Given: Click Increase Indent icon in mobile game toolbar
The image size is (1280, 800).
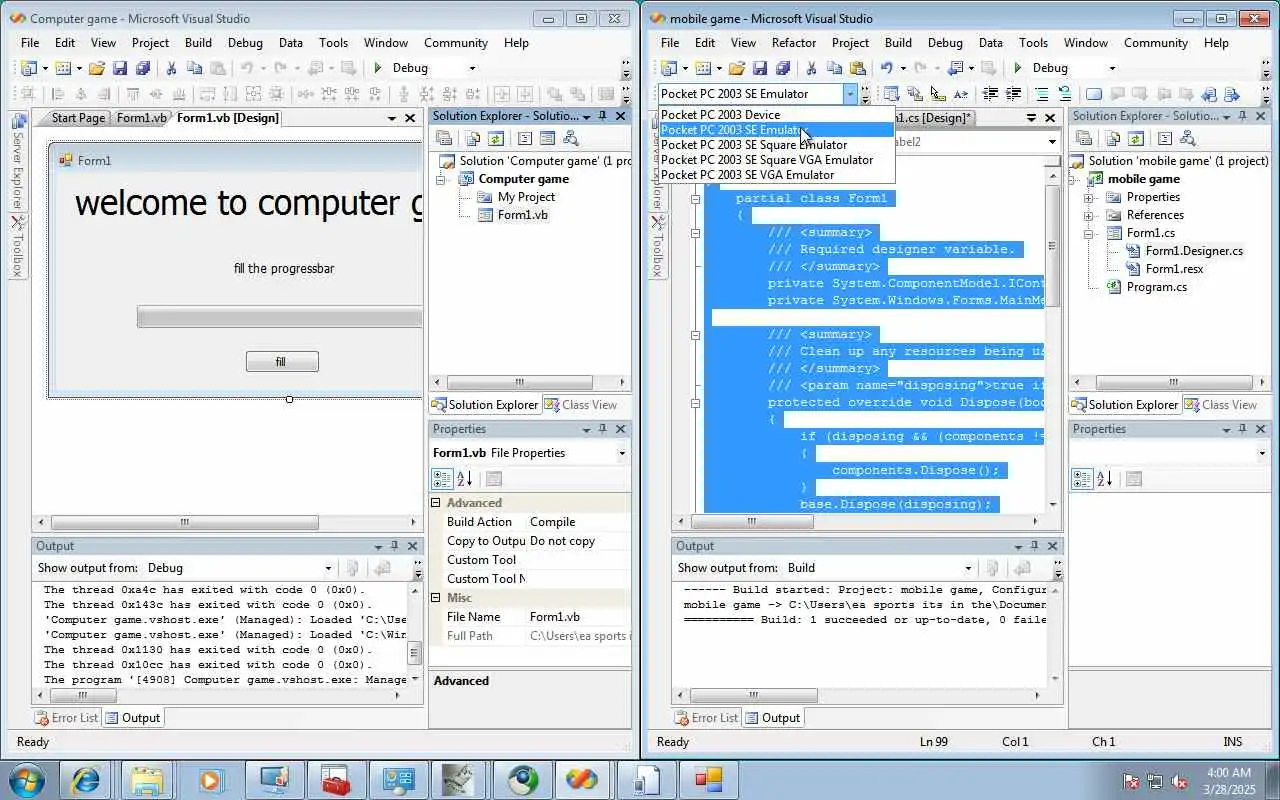Looking at the screenshot, I should click(1013, 94).
